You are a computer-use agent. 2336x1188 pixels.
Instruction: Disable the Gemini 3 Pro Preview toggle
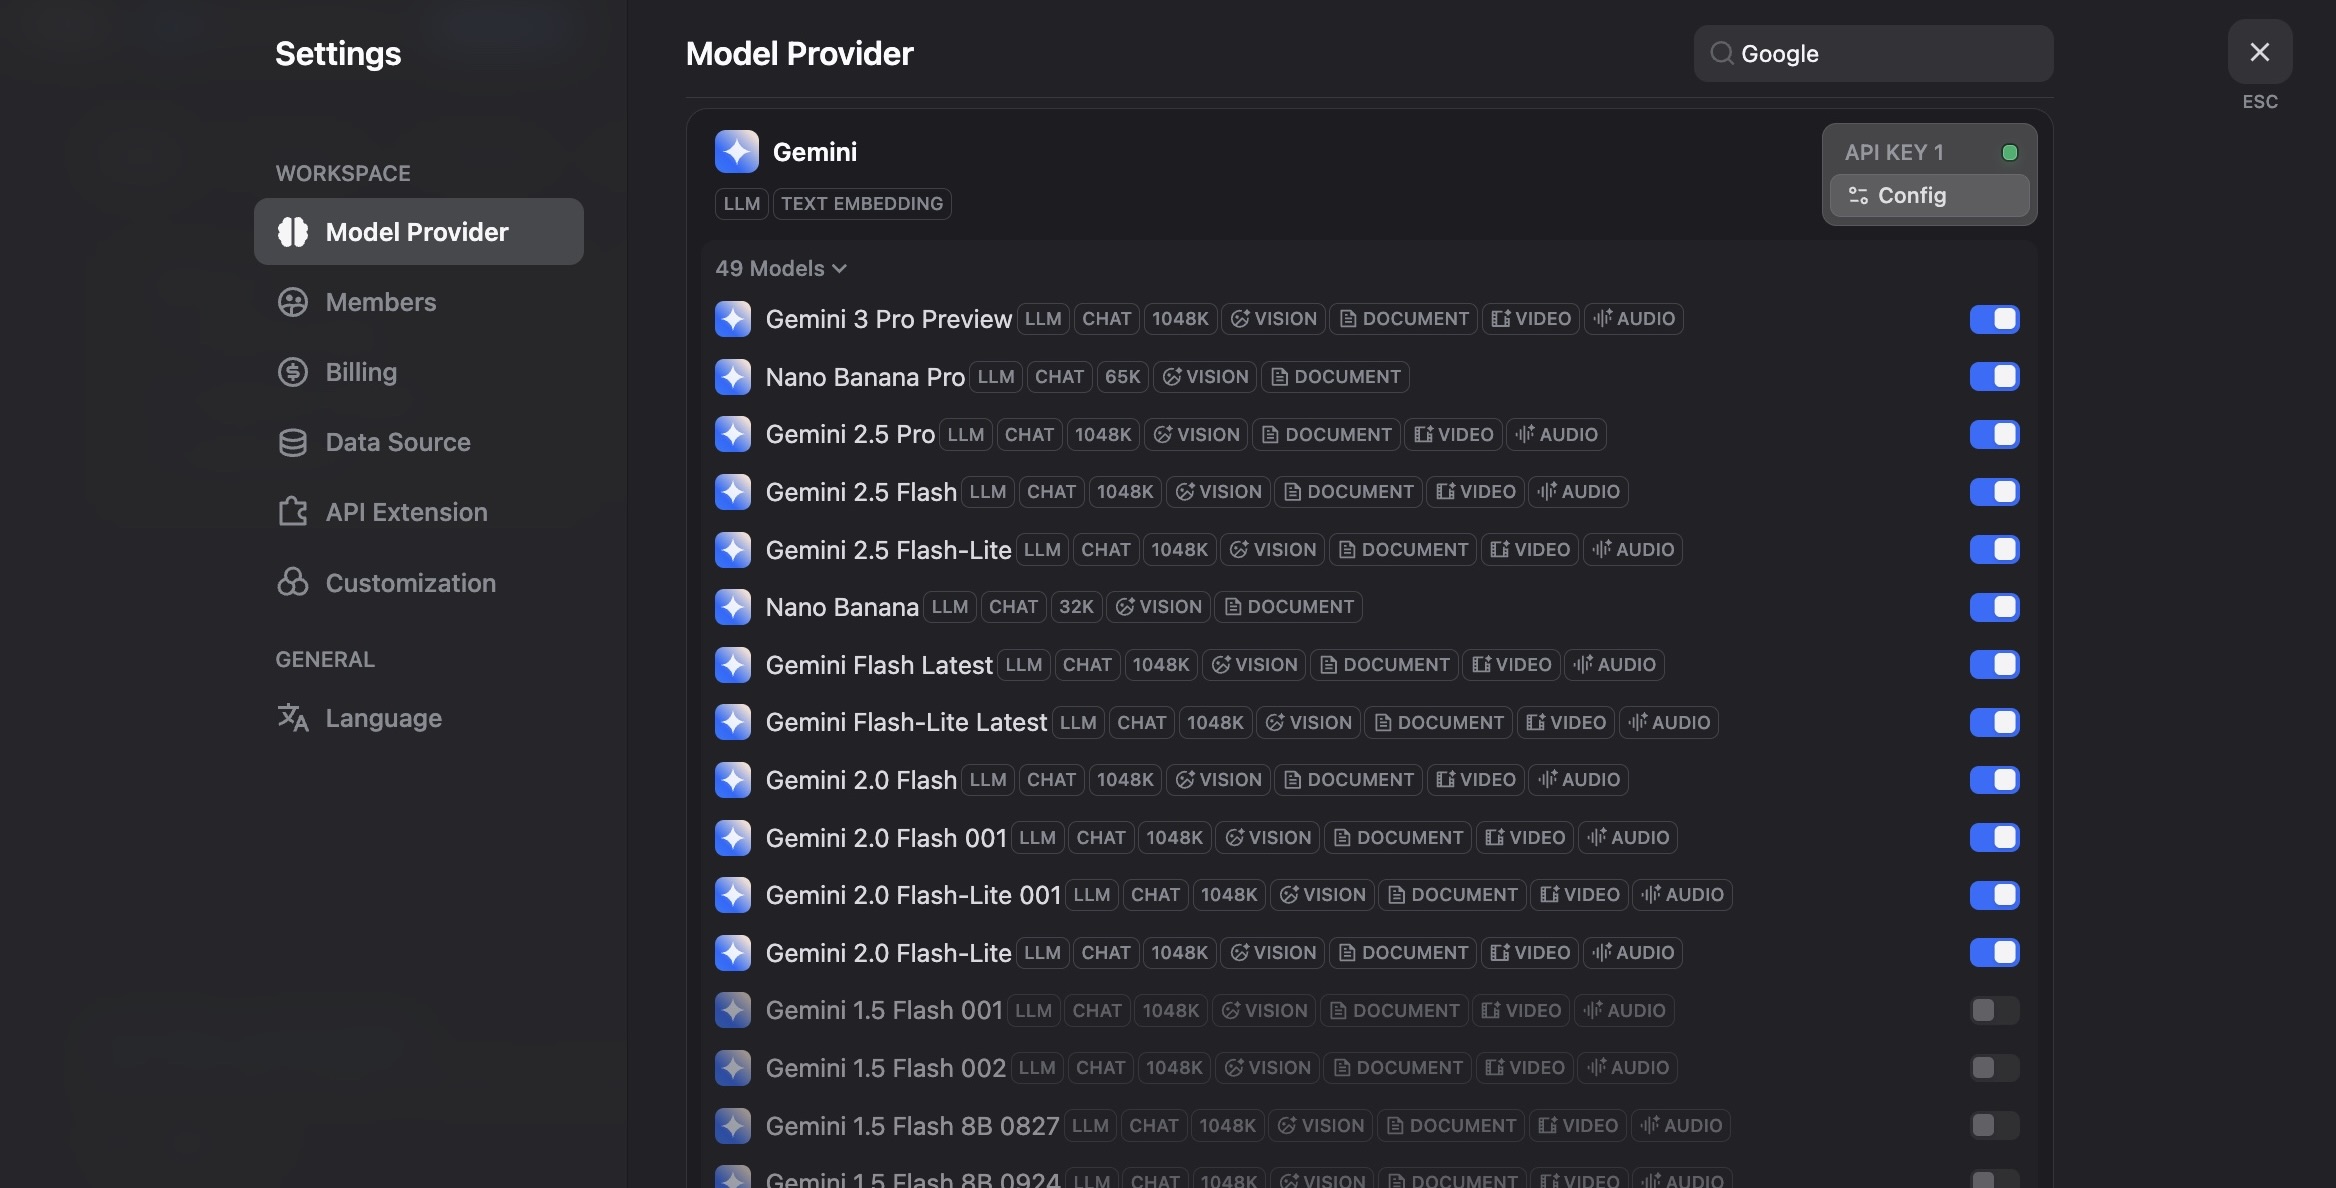(1994, 319)
